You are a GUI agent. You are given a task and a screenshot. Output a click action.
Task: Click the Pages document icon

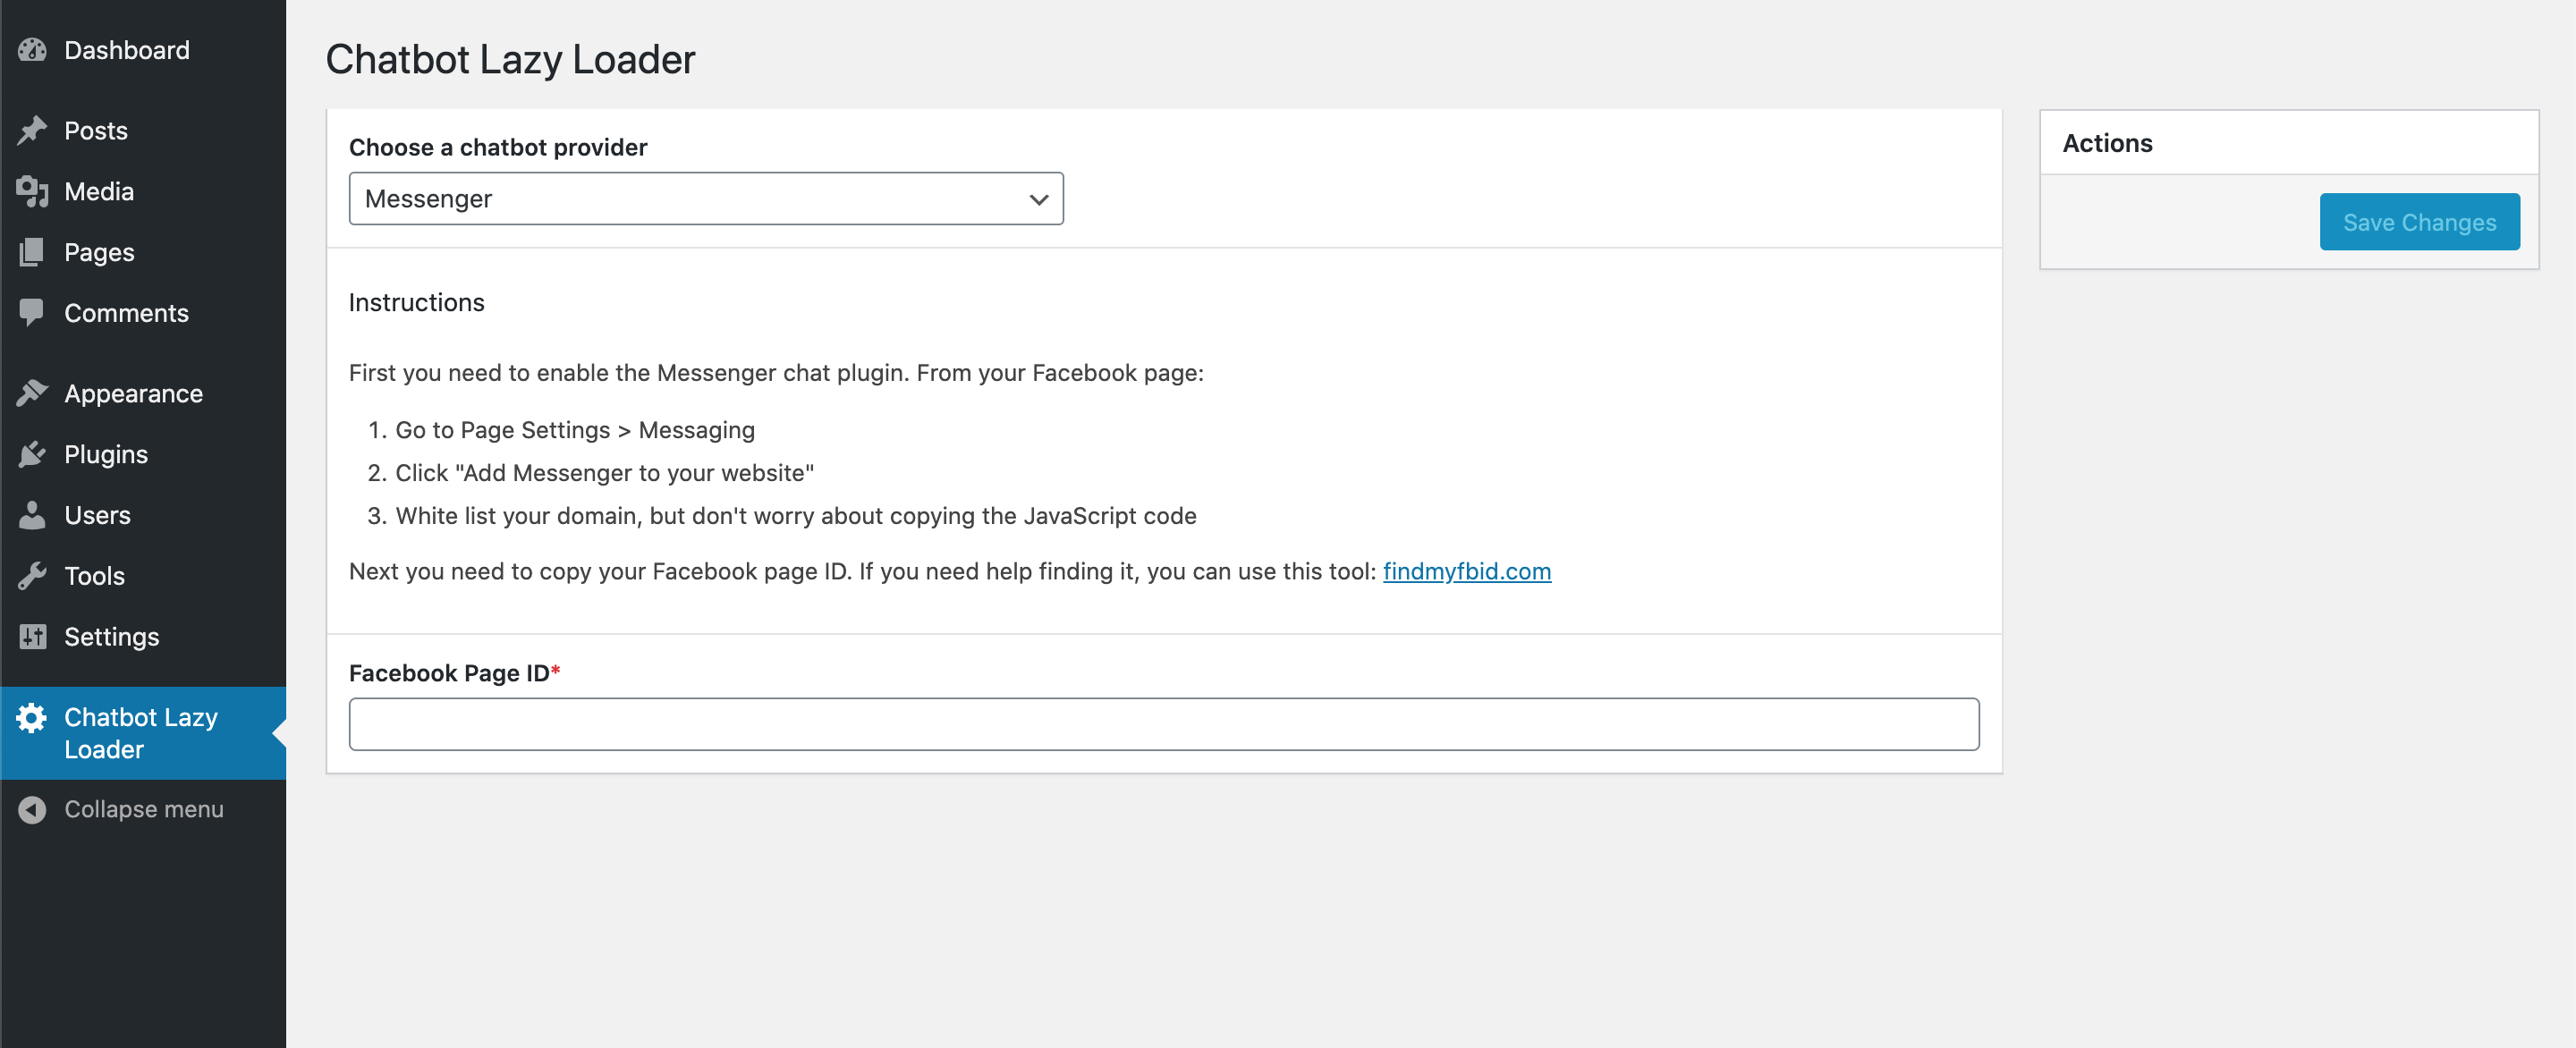coord(32,252)
